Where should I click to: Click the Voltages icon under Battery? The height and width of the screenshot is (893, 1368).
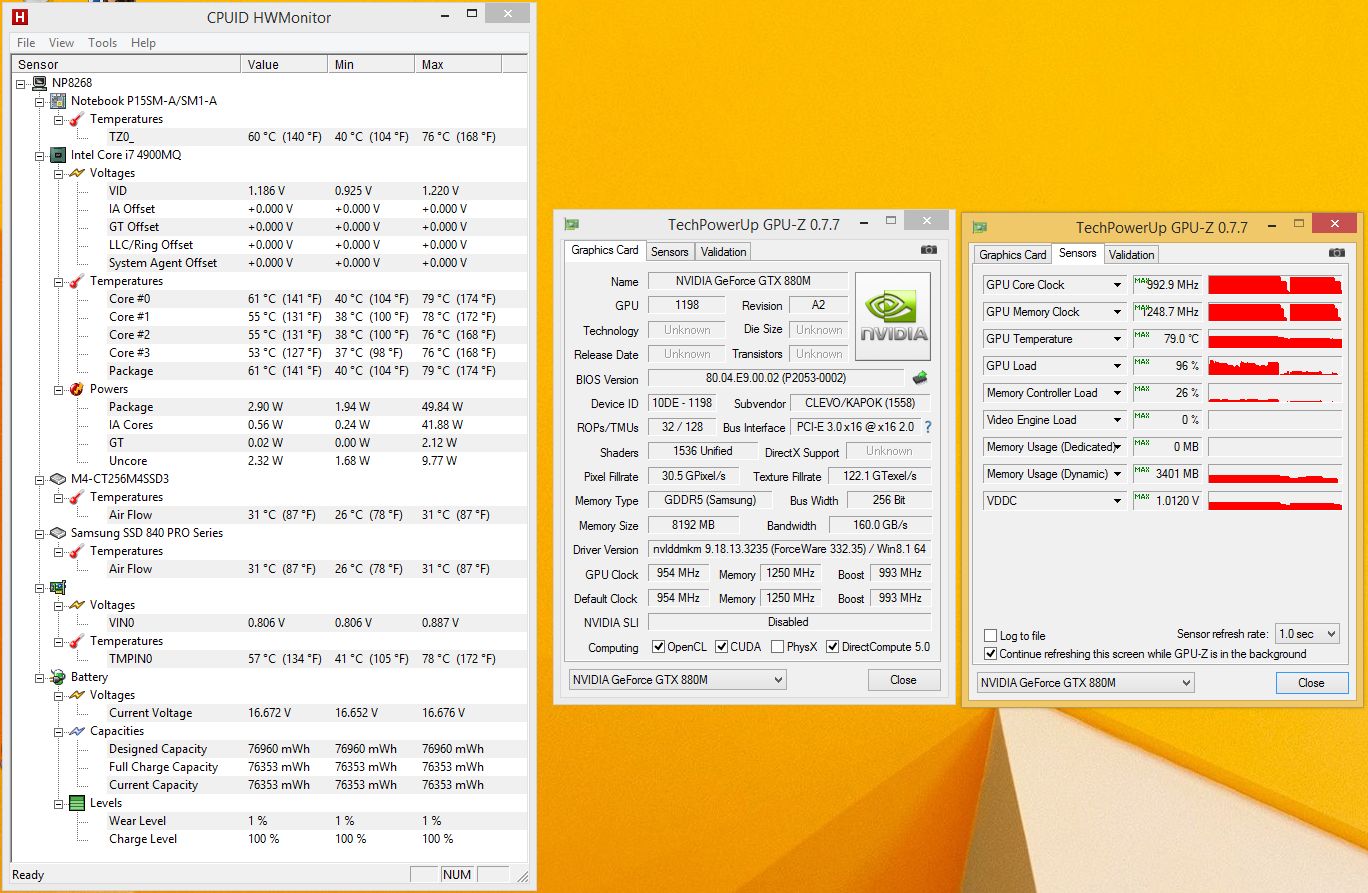pyautogui.click(x=77, y=695)
